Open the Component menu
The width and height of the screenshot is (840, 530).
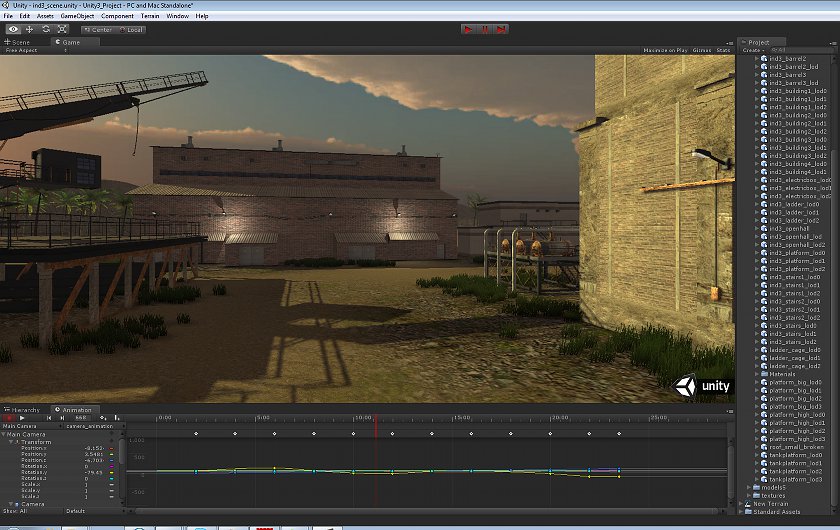coord(117,16)
